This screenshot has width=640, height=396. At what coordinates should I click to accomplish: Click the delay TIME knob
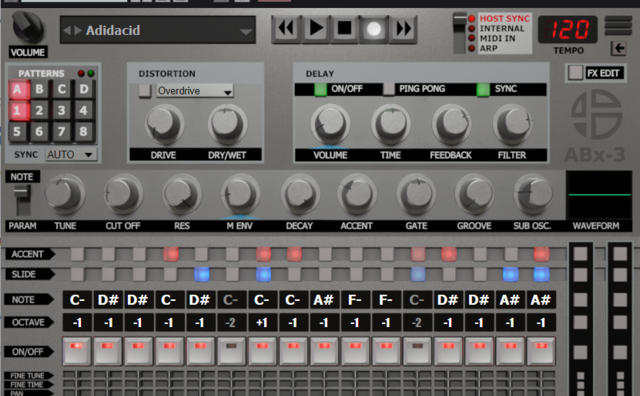click(x=391, y=123)
